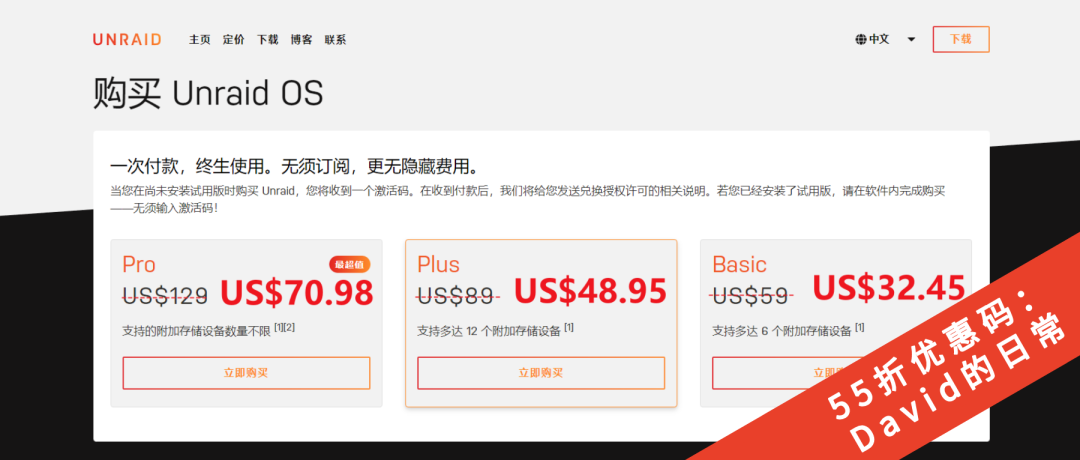Expand the language dropdown arrow
Screen dimensions: 1080x460
click(x=911, y=40)
